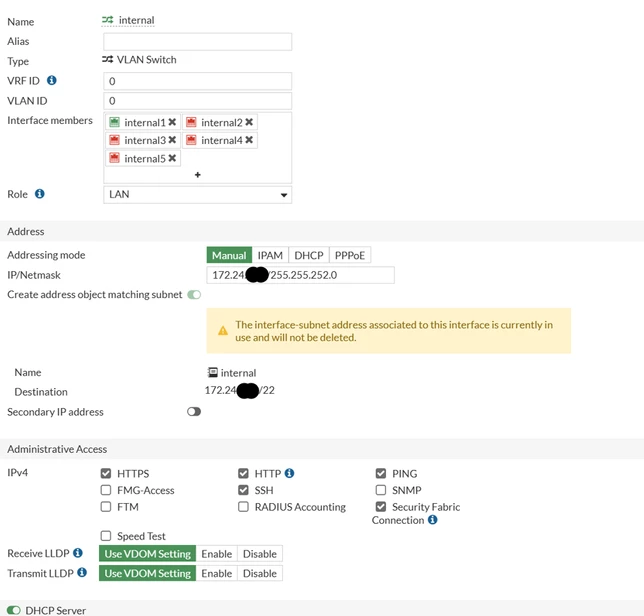
Task: Select DHCP addressing mode
Action: pyautogui.click(x=309, y=255)
